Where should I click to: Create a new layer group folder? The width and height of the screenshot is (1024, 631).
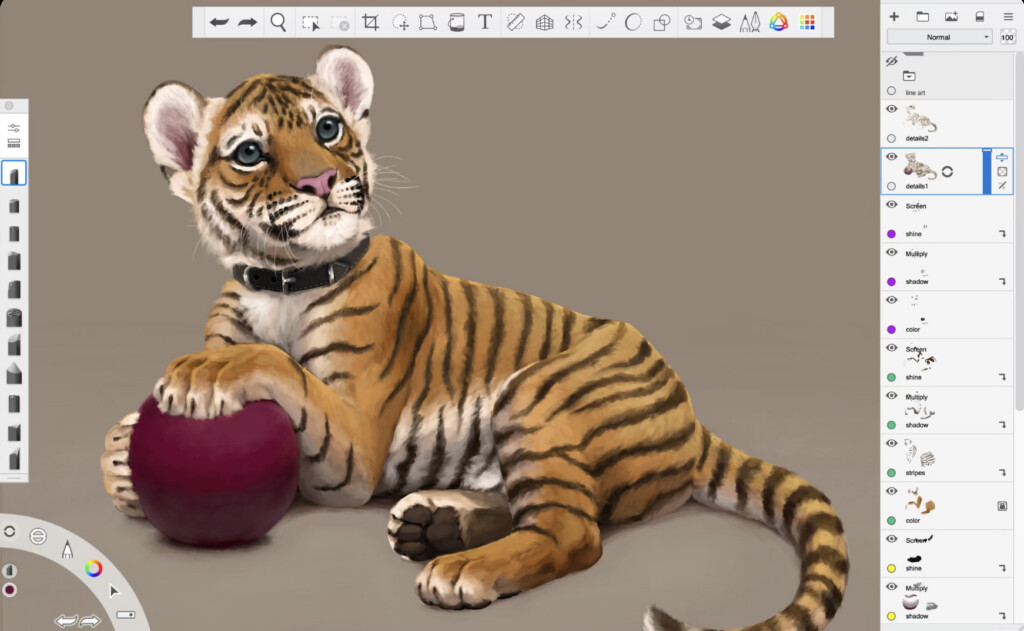[x=923, y=16]
